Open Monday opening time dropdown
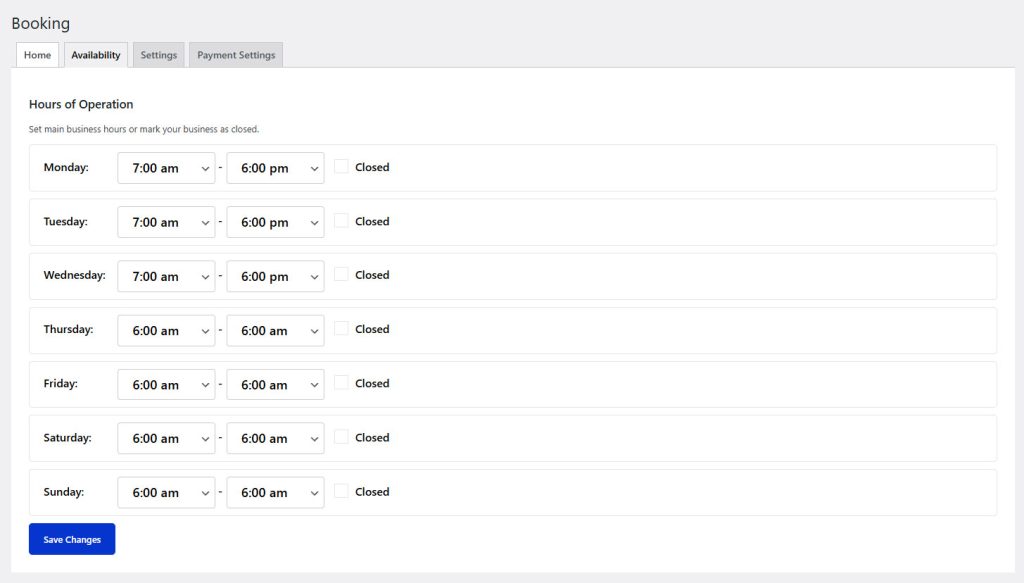1024x583 pixels. click(x=166, y=168)
